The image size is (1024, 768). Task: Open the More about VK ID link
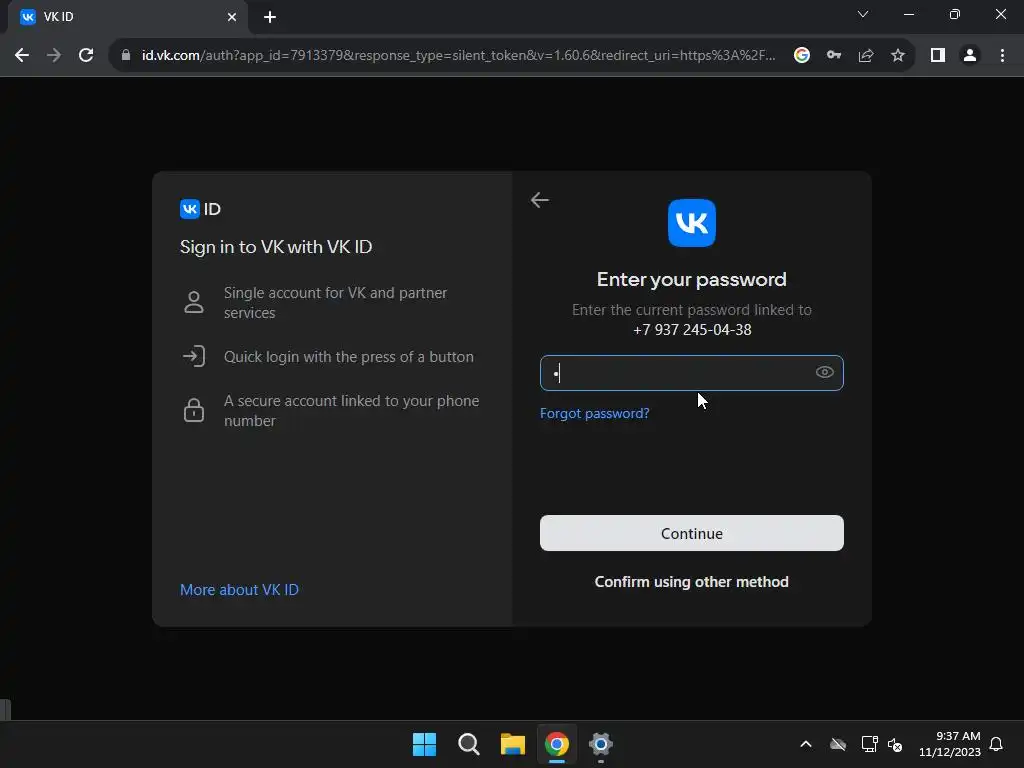[239, 590]
